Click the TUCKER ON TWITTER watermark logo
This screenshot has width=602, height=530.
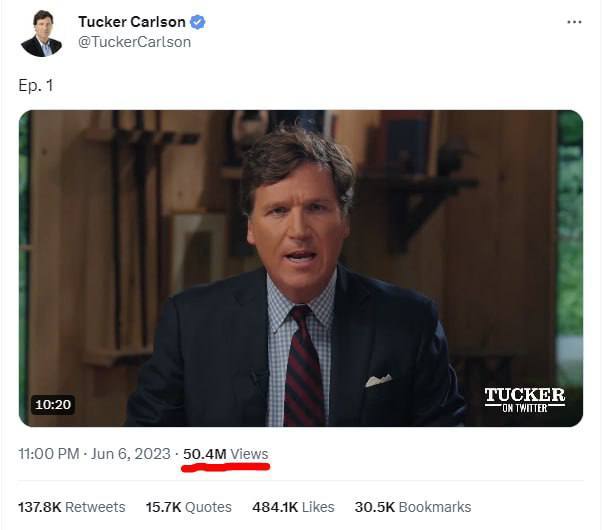[524, 400]
